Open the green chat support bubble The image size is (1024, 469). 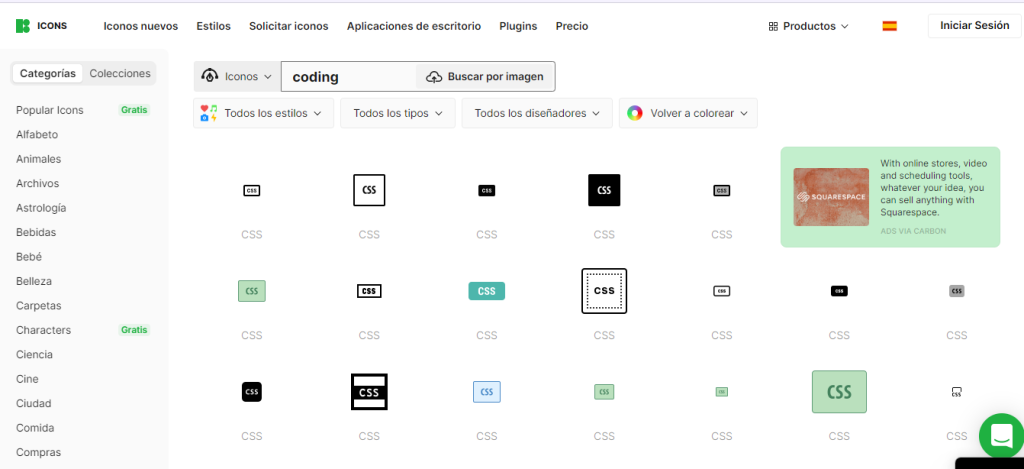(1001, 435)
